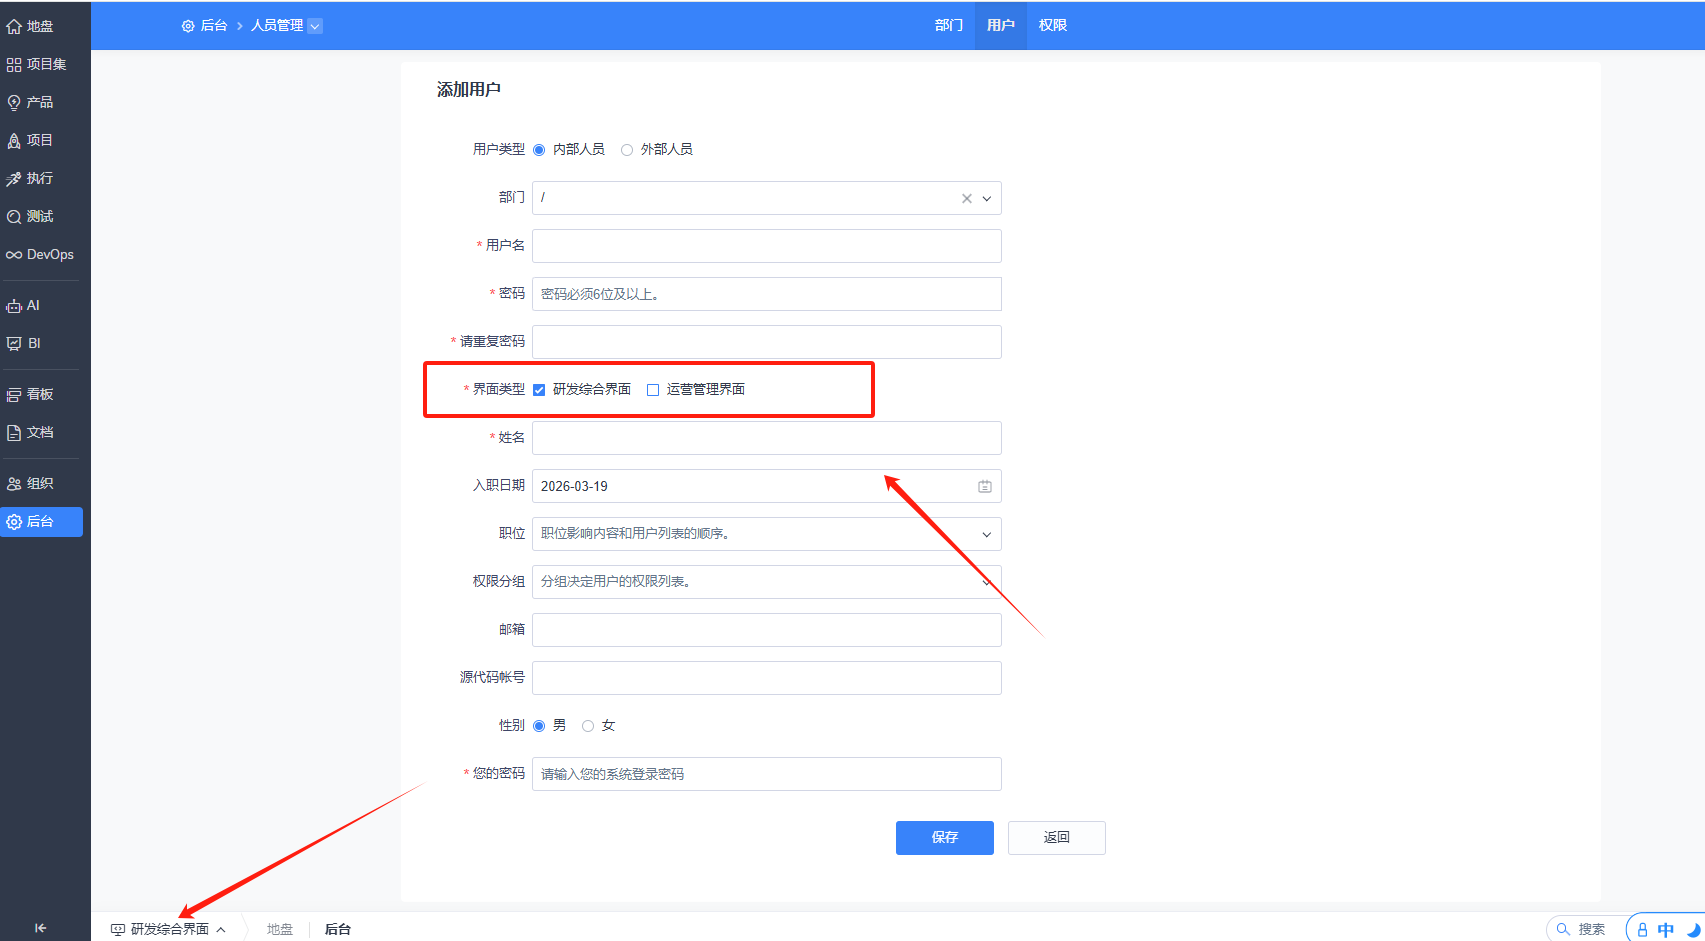
Task: Select 外部人员 user type
Action: tap(627, 150)
